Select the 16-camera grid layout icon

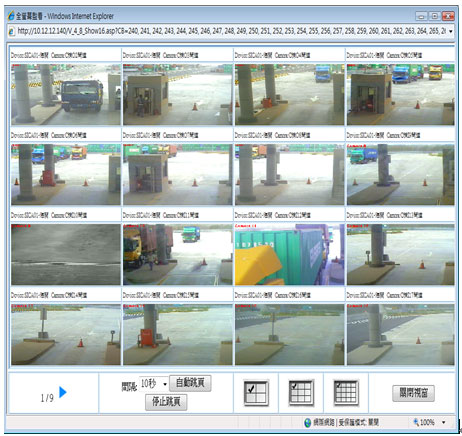pos(346,392)
